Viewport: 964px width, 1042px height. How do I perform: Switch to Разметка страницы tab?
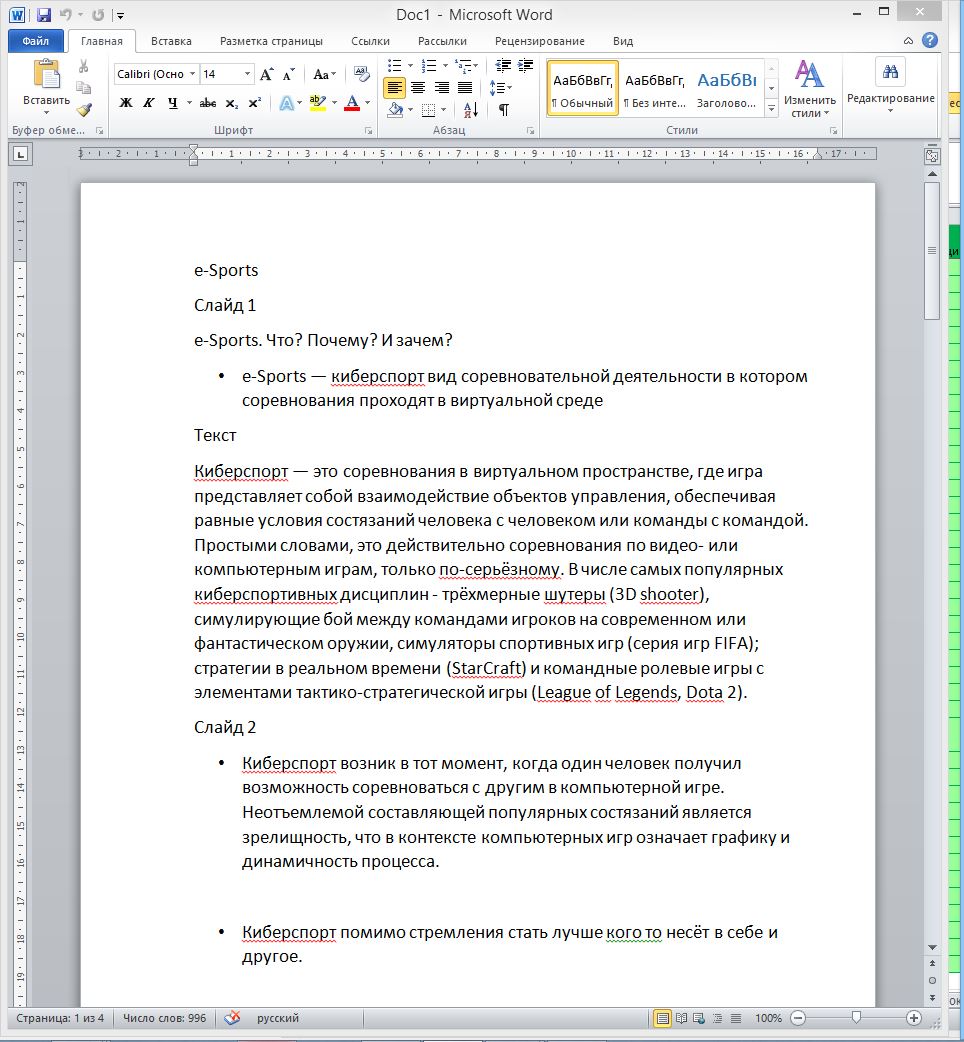[271, 41]
